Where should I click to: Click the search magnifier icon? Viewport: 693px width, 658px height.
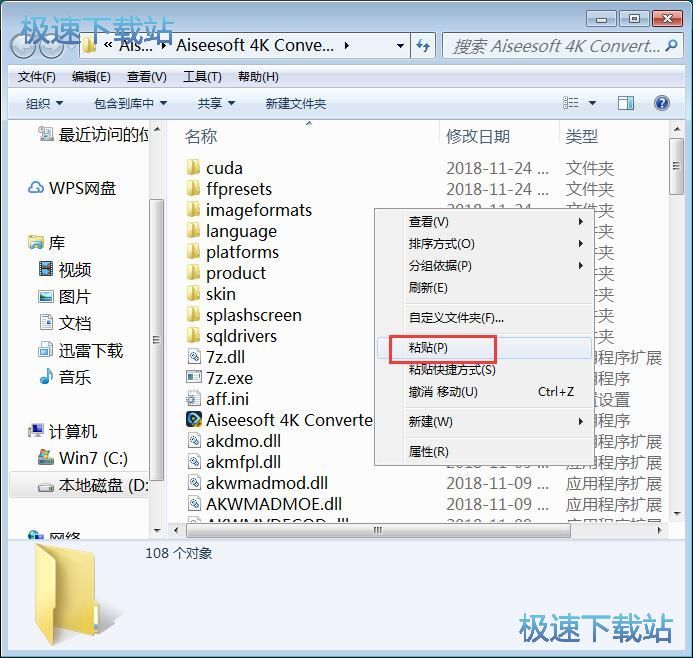[x=671, y=46]
